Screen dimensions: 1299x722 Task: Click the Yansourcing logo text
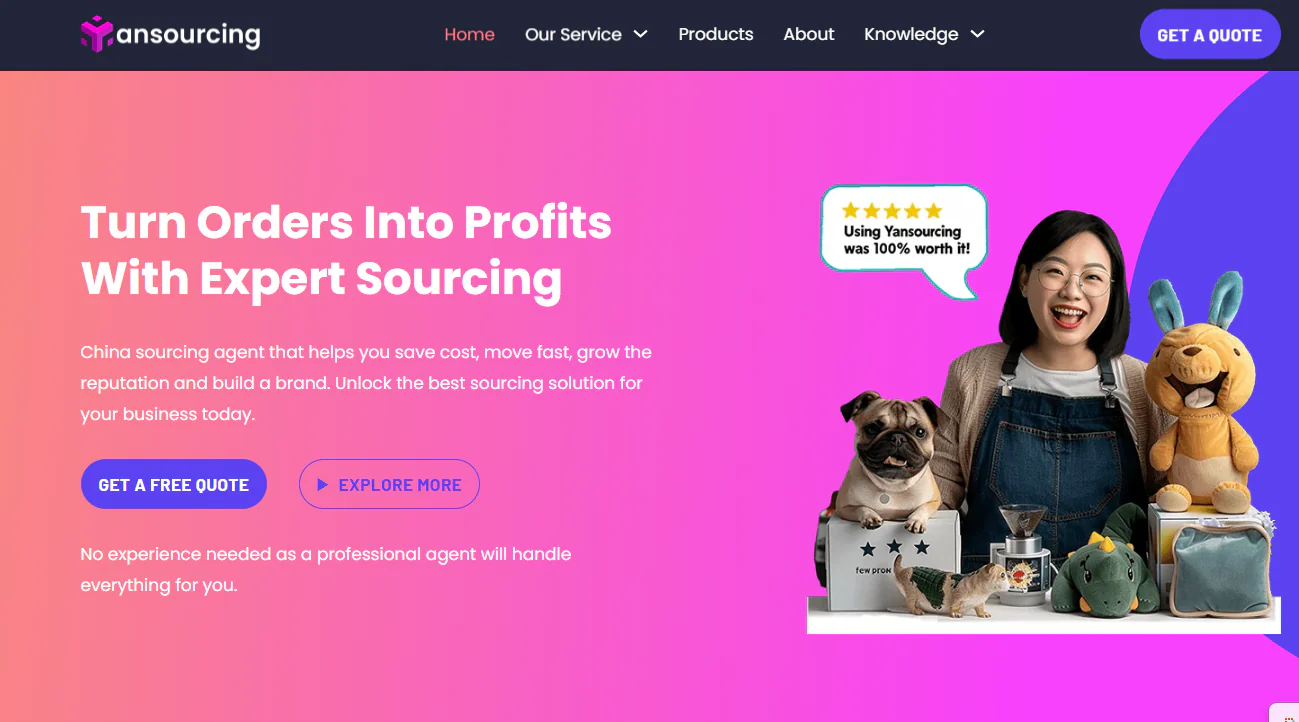tap(188, 35)
